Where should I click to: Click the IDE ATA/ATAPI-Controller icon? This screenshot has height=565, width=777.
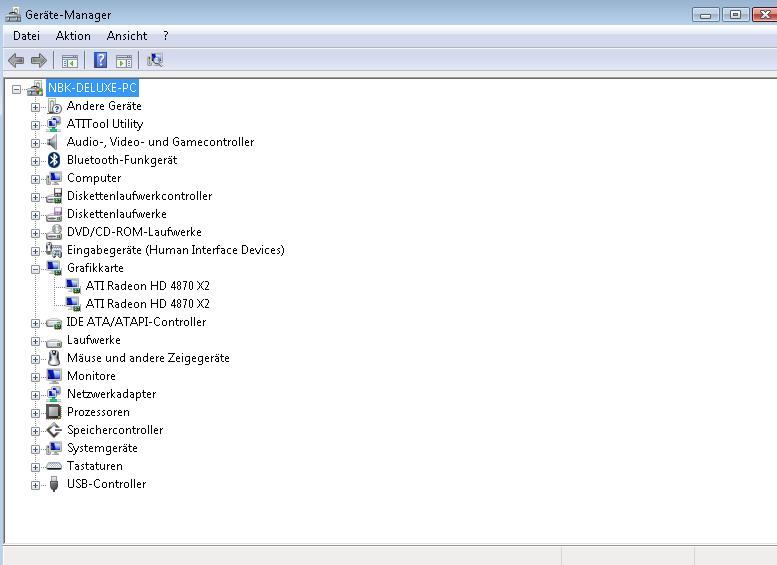pos(54,323)
